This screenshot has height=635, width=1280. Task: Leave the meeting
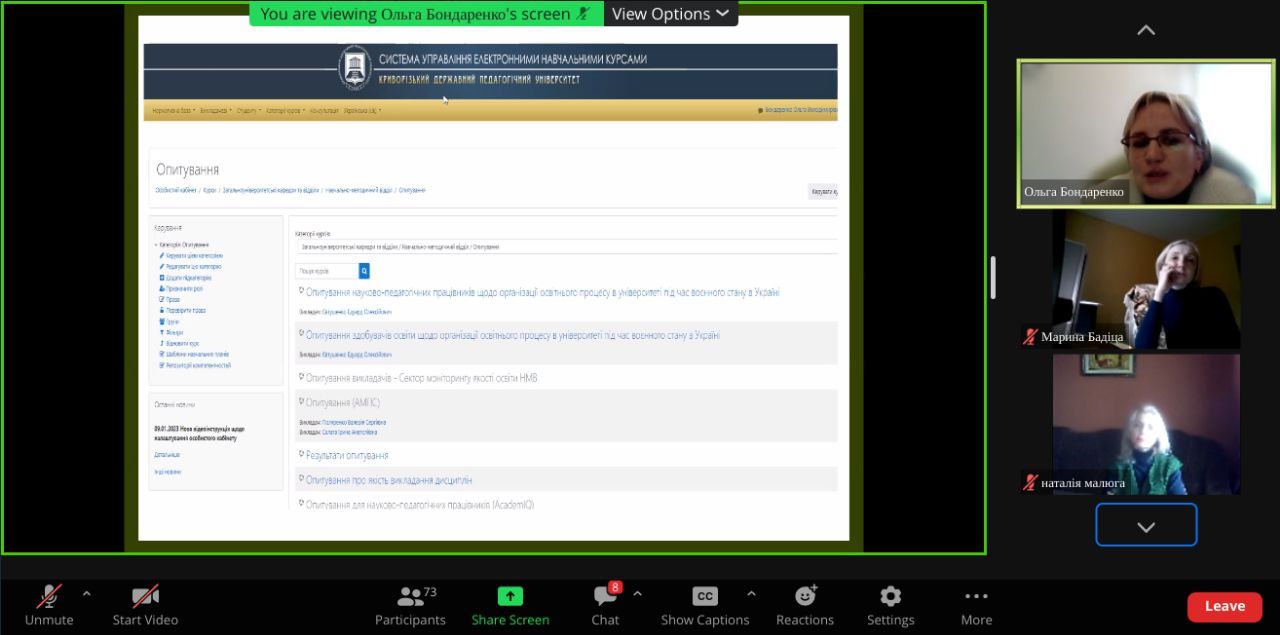point(1224,606)
